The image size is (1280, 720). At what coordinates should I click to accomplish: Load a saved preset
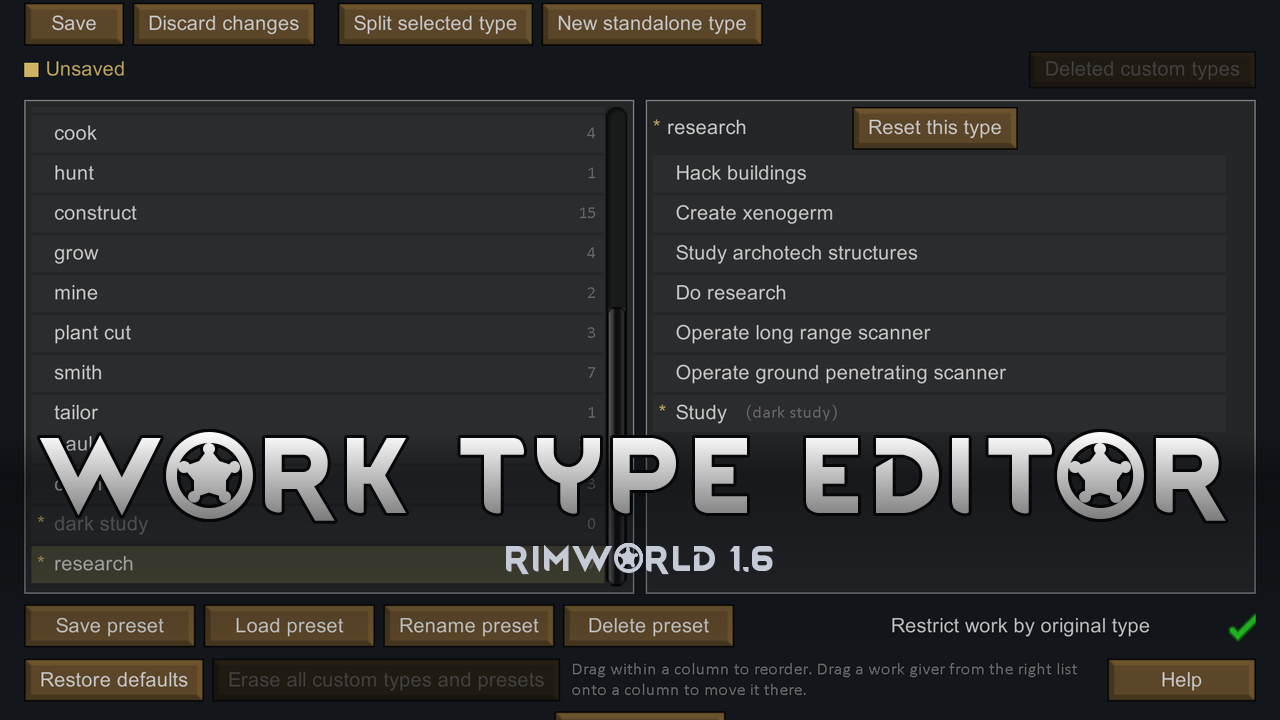(289, 626)
